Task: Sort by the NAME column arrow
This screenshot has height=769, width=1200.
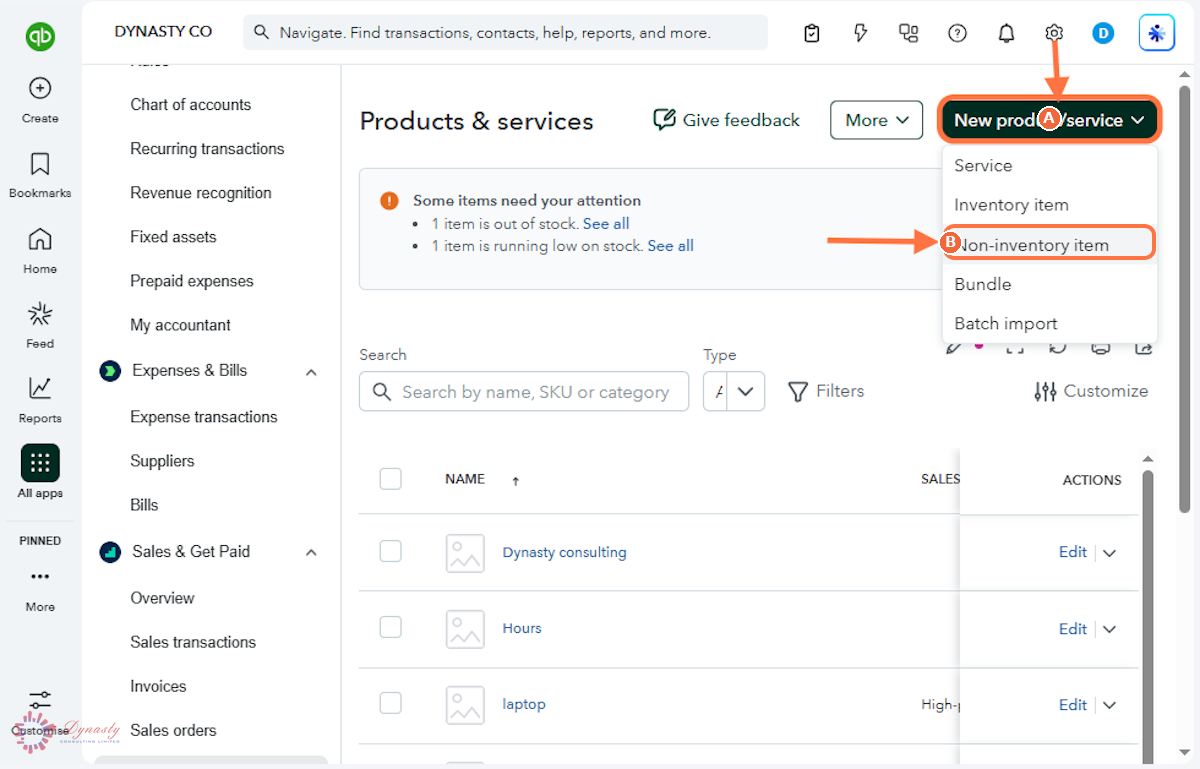Action: pos(516,481)
